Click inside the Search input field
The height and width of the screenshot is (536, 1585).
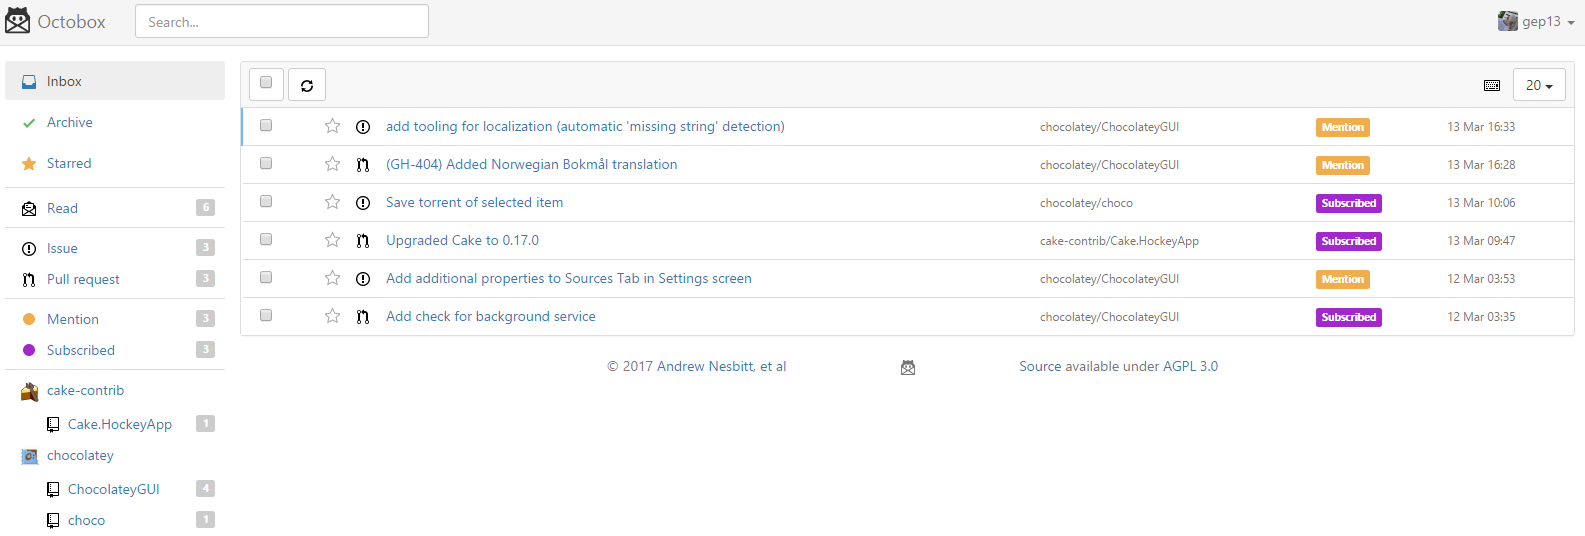[282, 21]
